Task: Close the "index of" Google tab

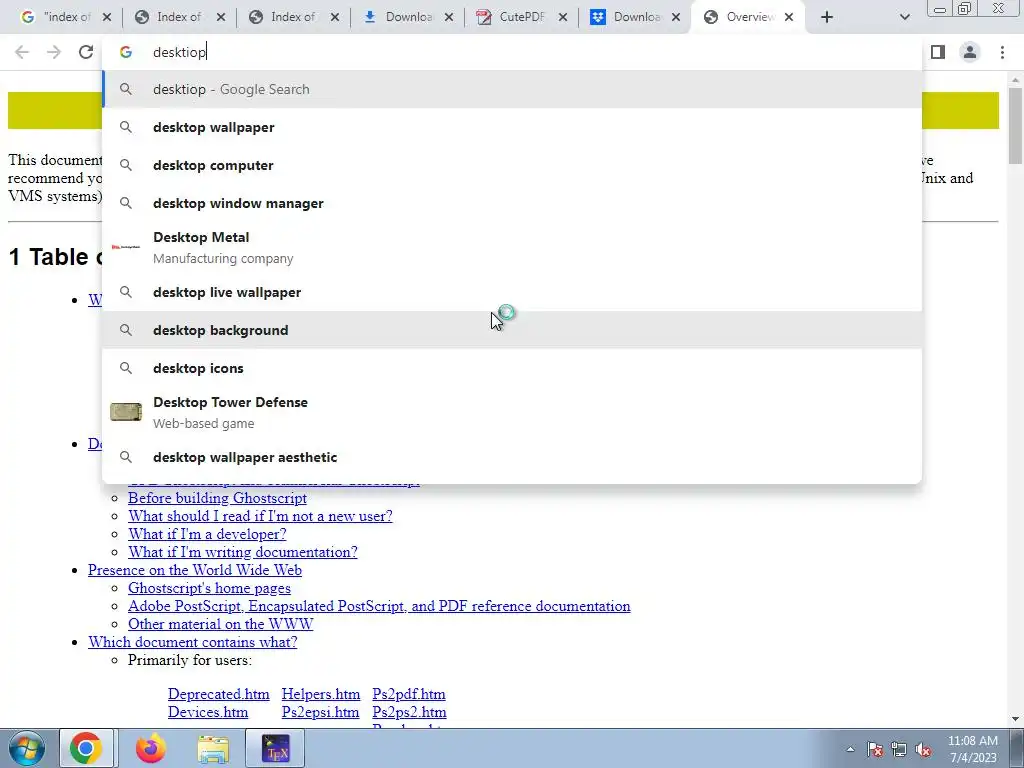Action: tap(107, 17)
